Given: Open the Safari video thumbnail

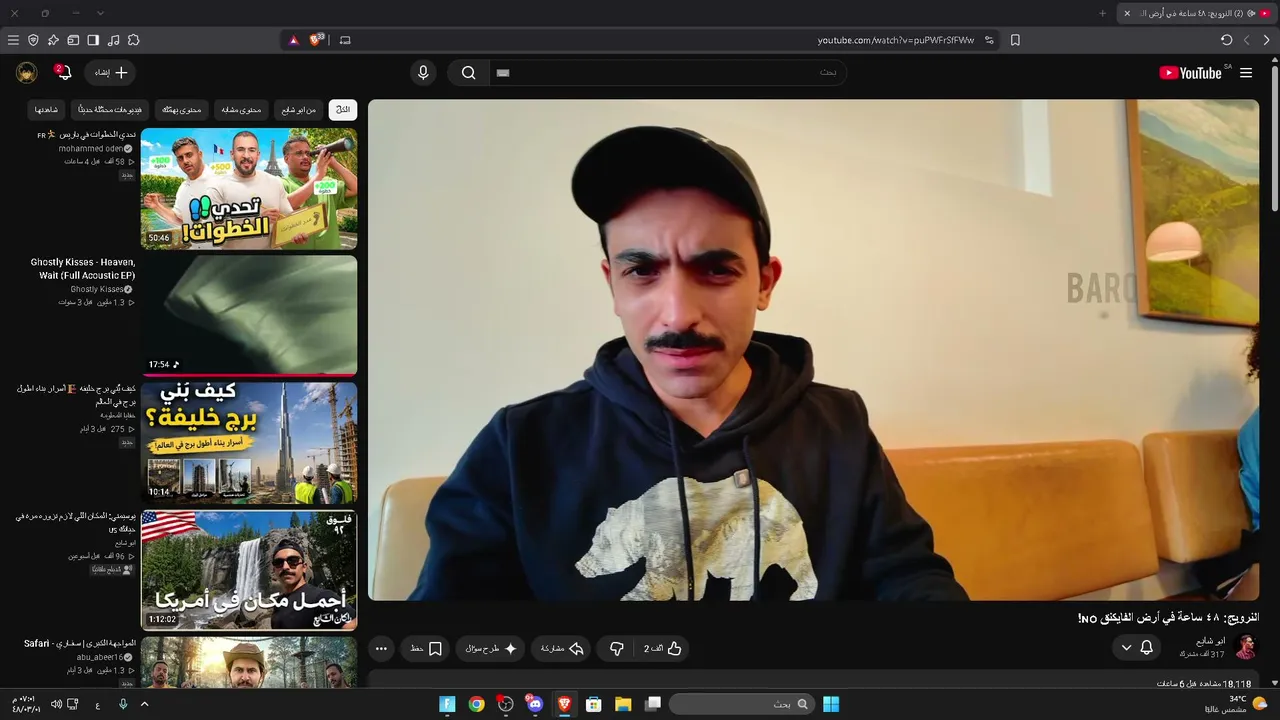Looking at the screenshot, I should click(x=249, y=662).
